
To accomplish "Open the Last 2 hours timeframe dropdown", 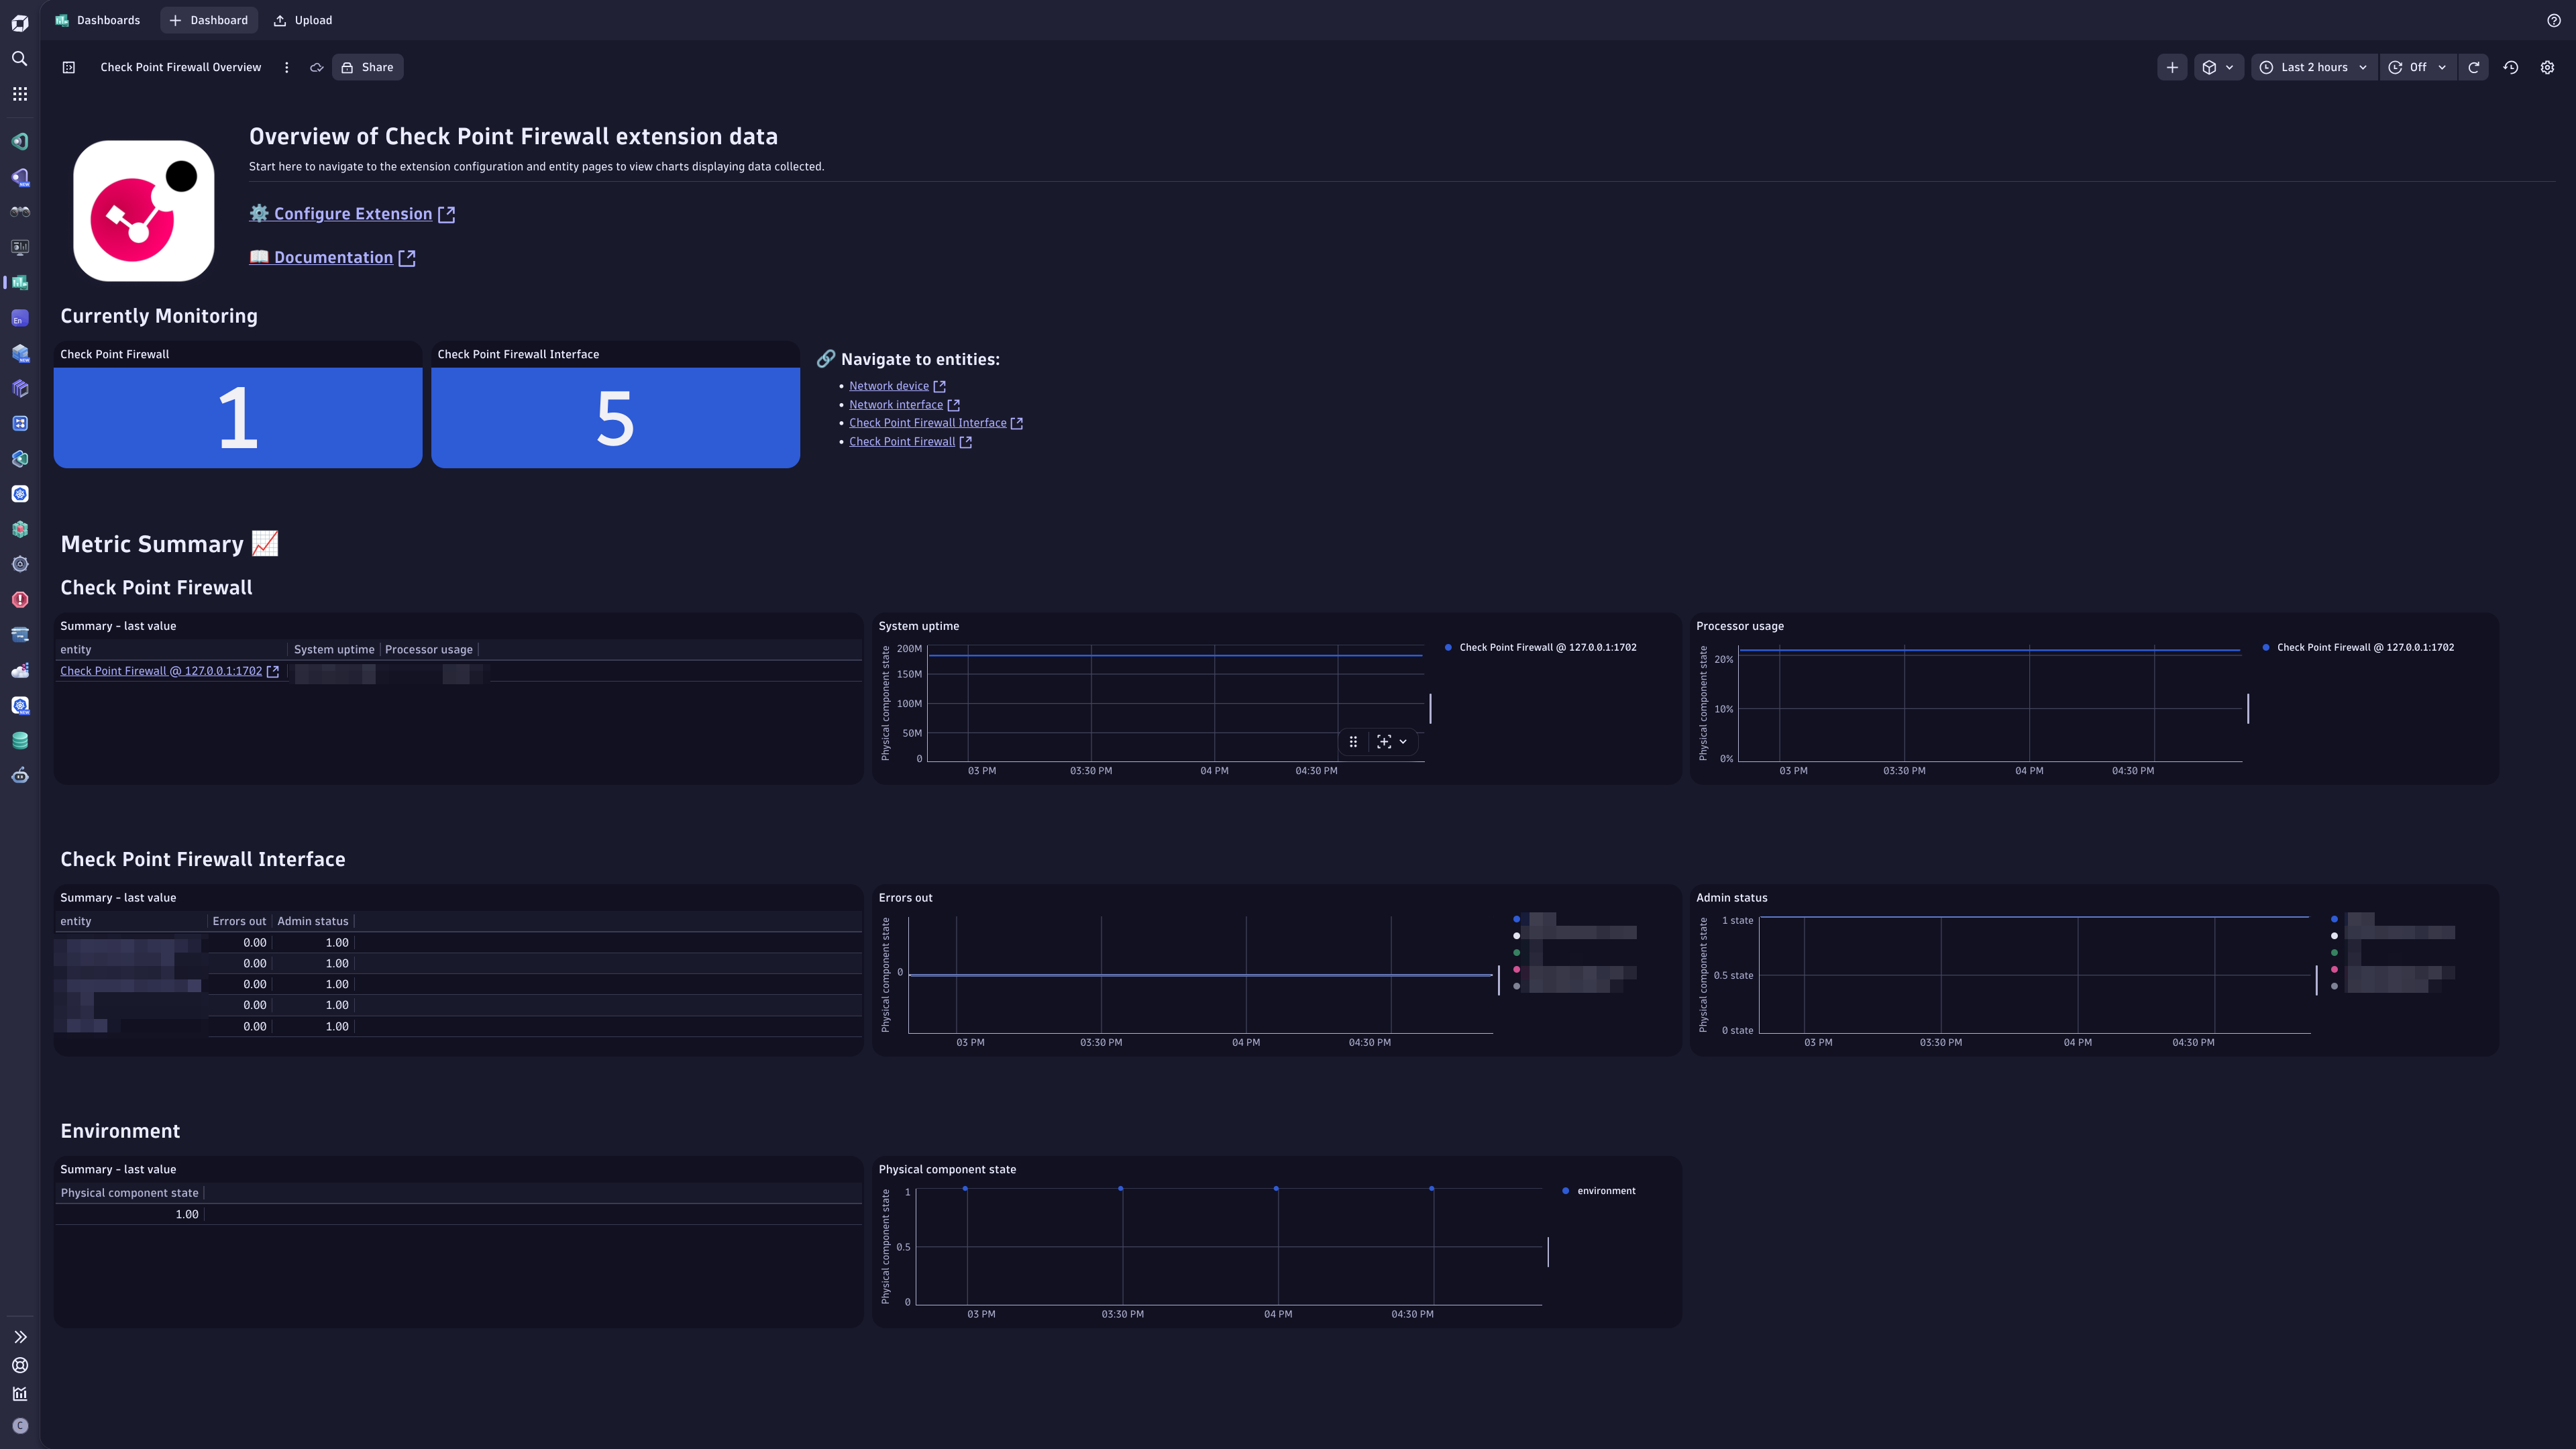I will tap(2314, 67).
